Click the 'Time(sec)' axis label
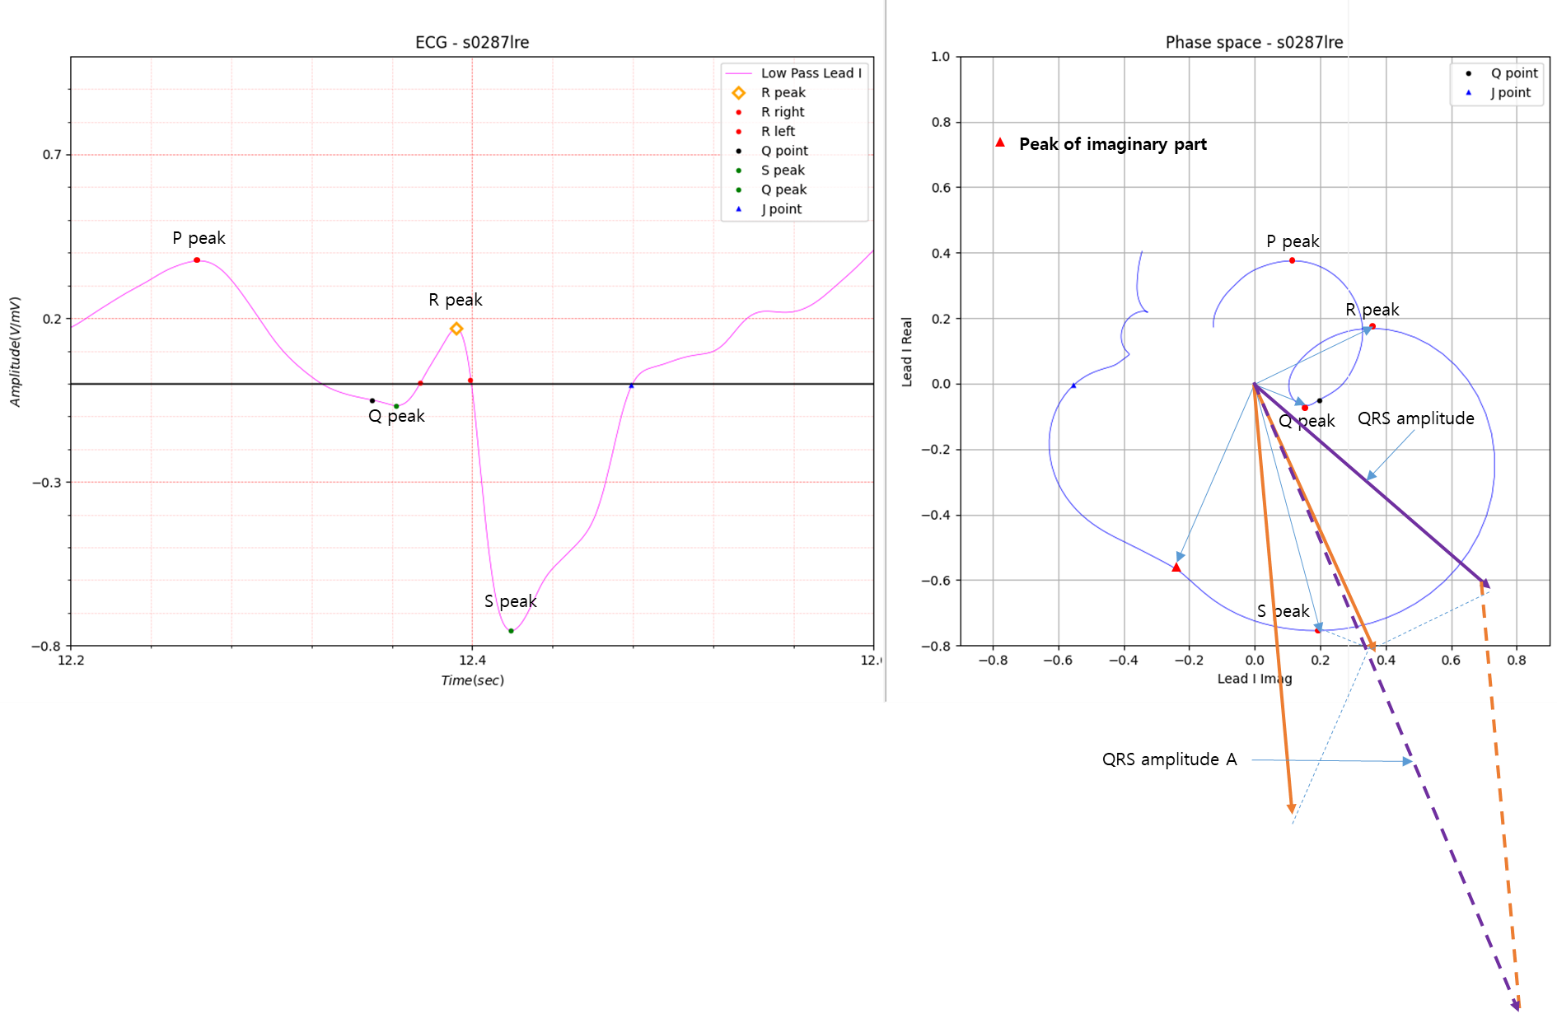This screenshot has width=1557, height=1023. point(472,680)
